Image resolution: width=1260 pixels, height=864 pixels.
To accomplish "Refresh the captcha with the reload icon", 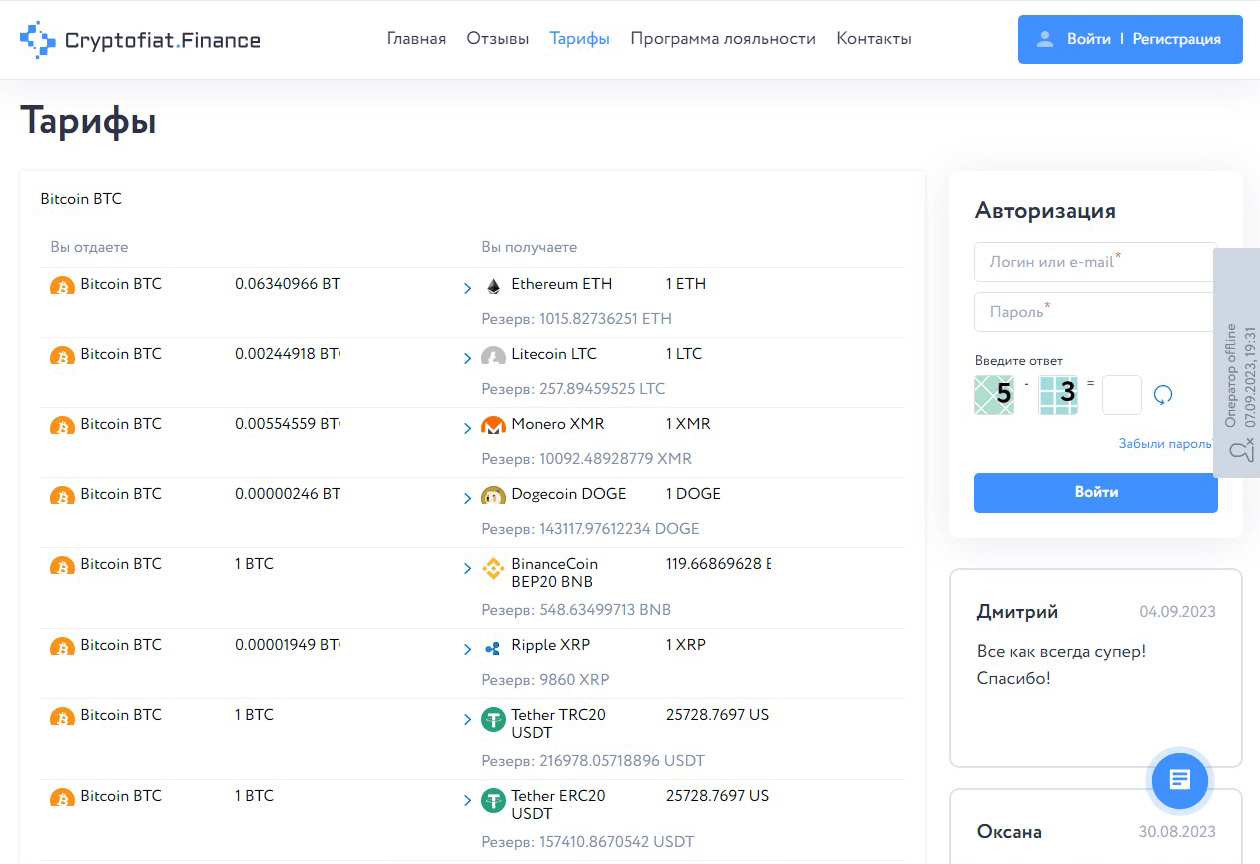I will 1162,395.
